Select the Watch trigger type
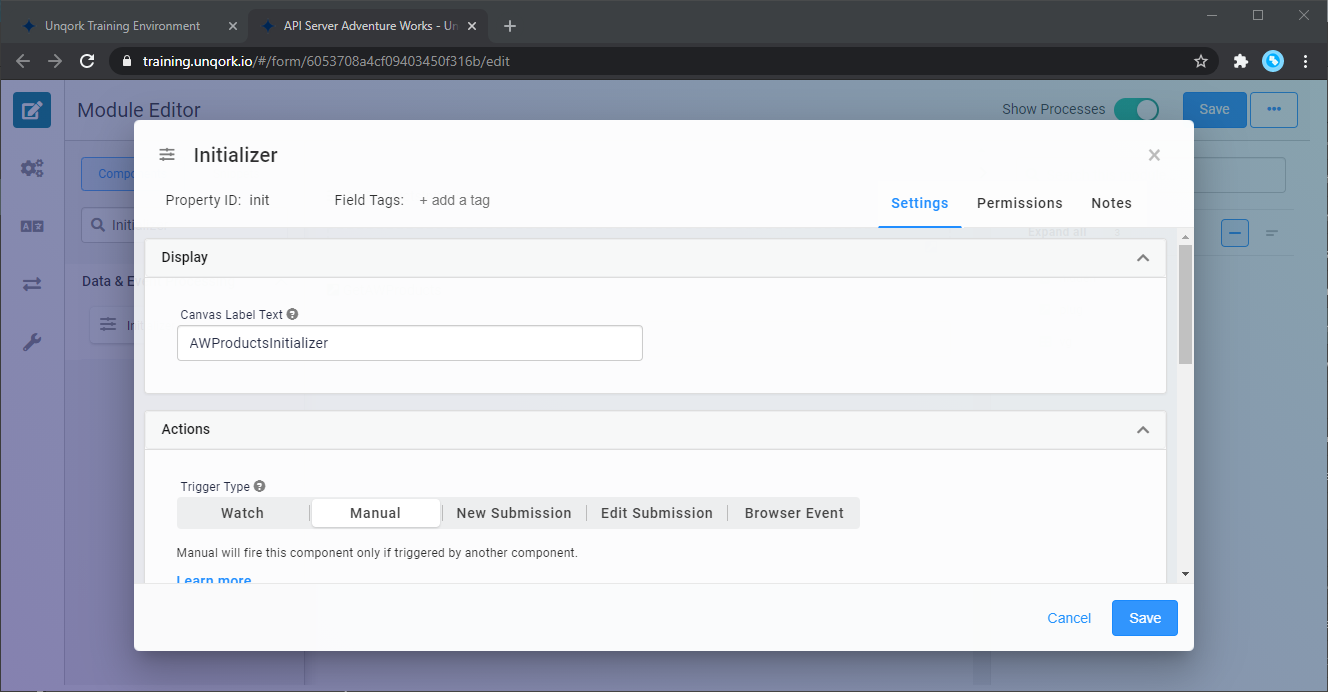 243,513
